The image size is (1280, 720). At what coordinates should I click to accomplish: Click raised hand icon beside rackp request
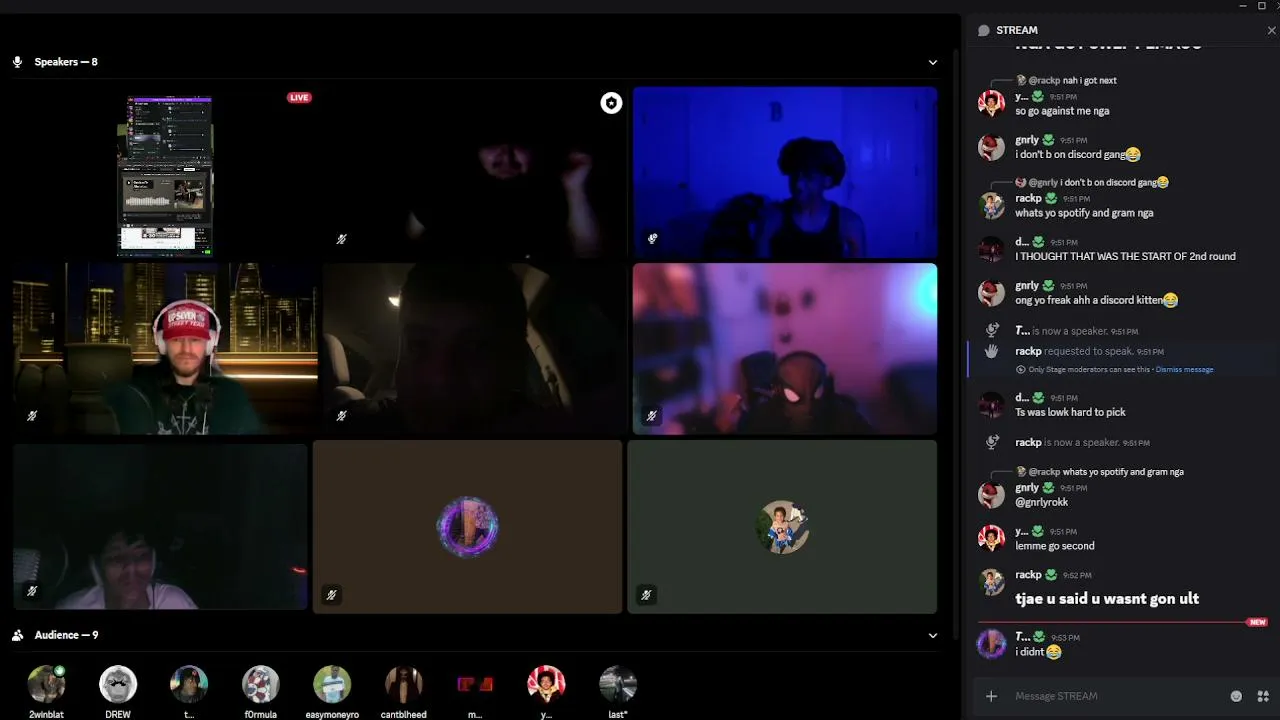(991, 351)
